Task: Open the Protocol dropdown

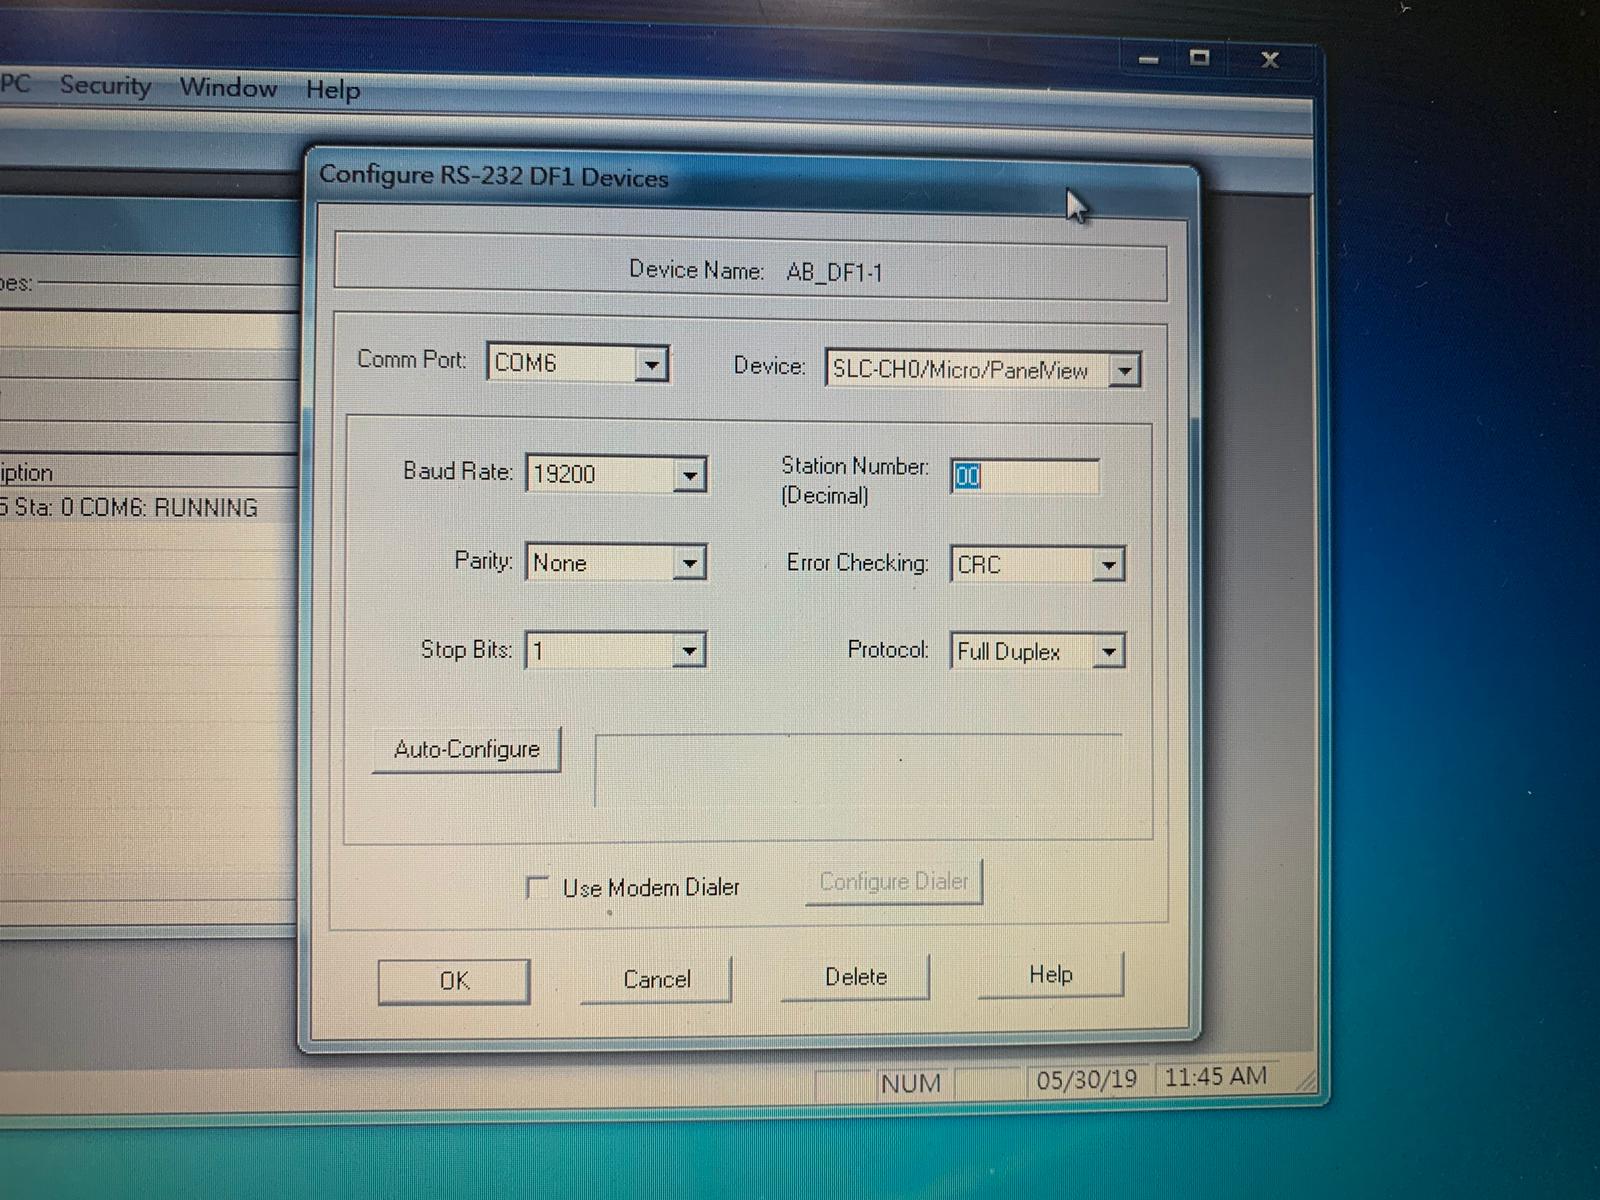Action: point(1108,653)
